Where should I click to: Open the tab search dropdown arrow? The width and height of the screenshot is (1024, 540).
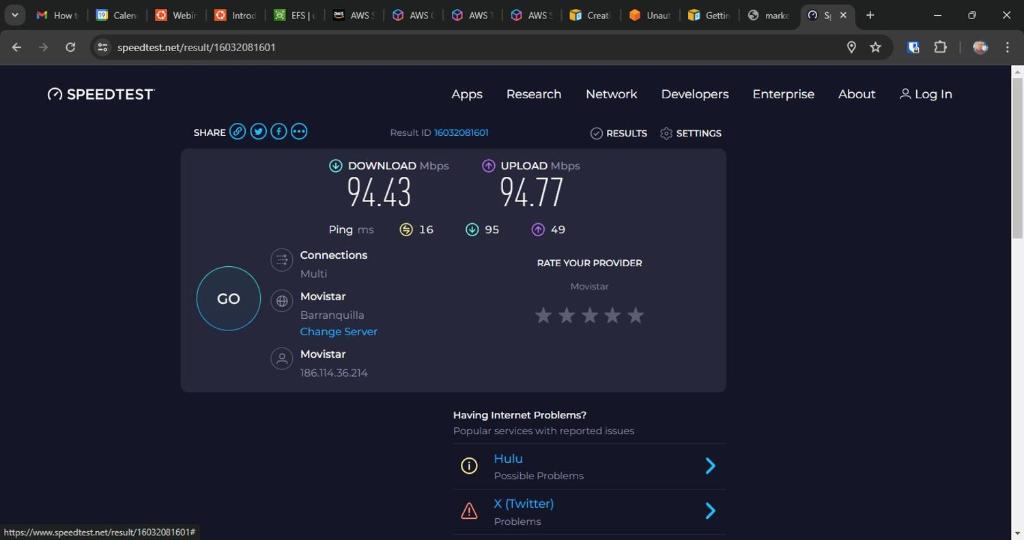pyautogui.click(x=15, y=15)
